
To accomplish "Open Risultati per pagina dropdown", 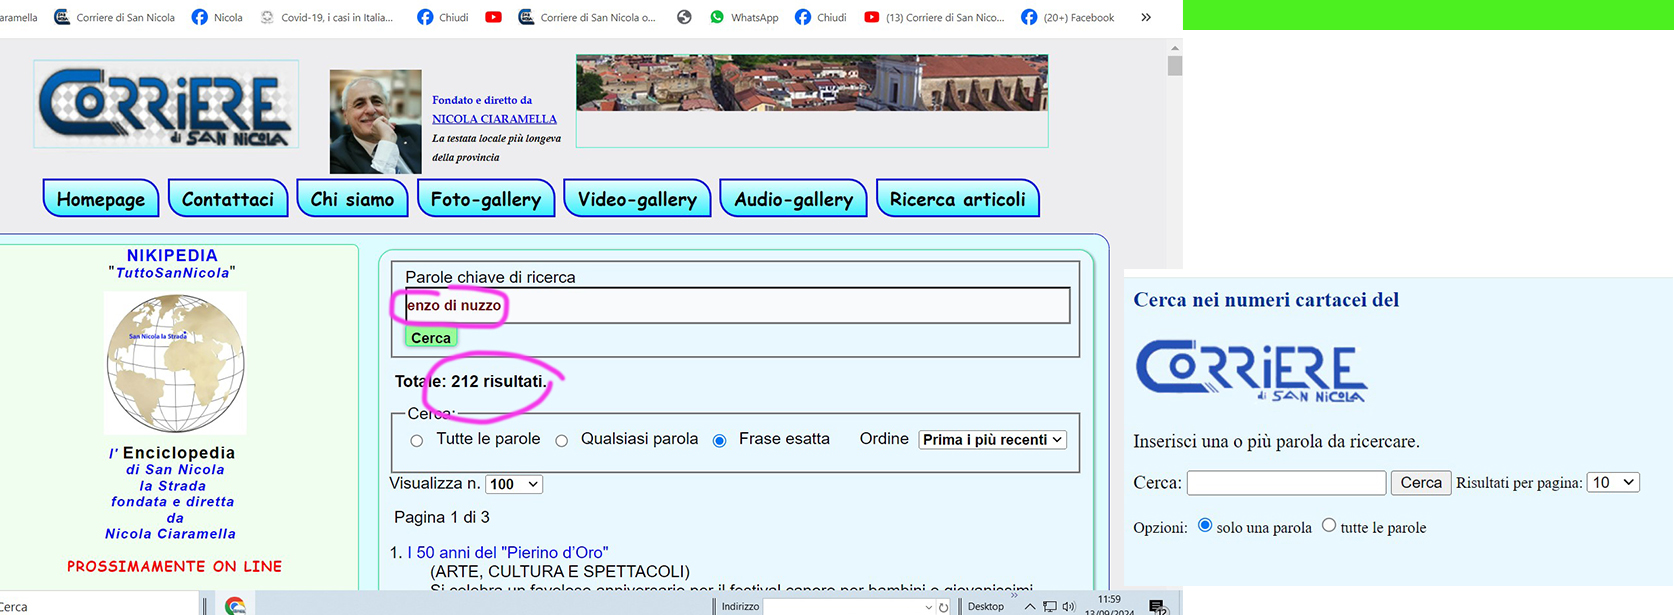I will pos(1614,482).
